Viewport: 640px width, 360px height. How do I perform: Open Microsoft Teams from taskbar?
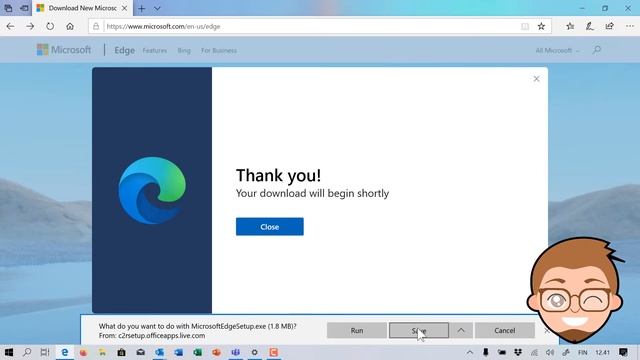(x=236, y=352)
